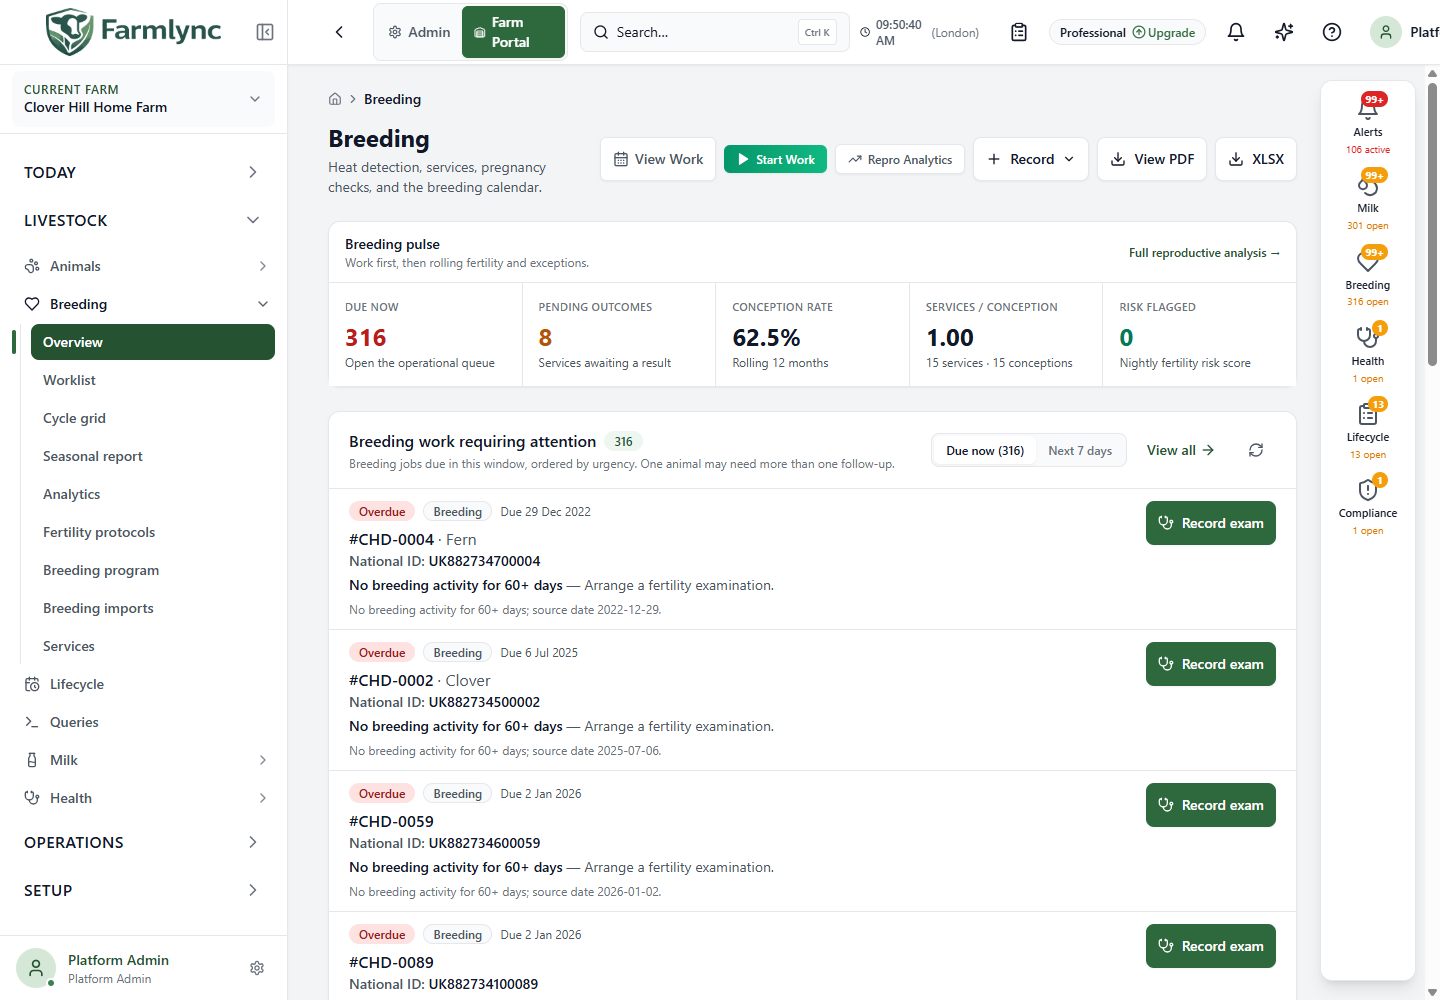Collapse the sidebar panel icon

point(265,32)
